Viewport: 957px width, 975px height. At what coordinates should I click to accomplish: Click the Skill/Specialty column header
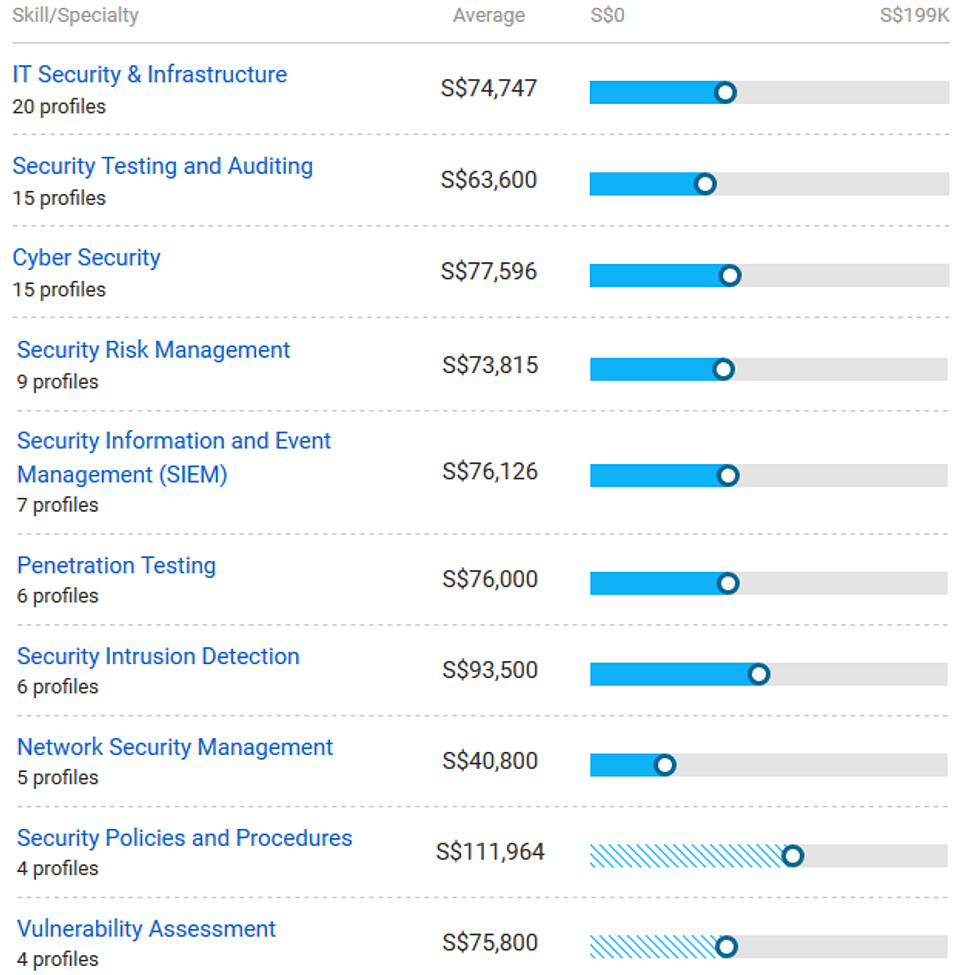[x=76, y=16]
